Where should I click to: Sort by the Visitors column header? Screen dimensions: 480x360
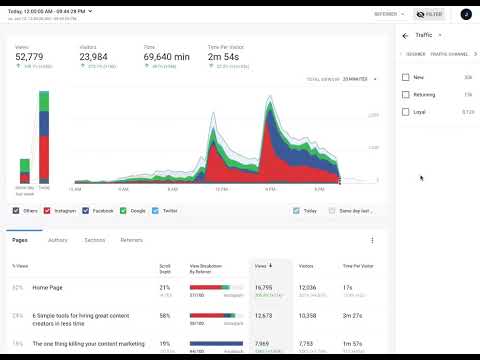306,266
